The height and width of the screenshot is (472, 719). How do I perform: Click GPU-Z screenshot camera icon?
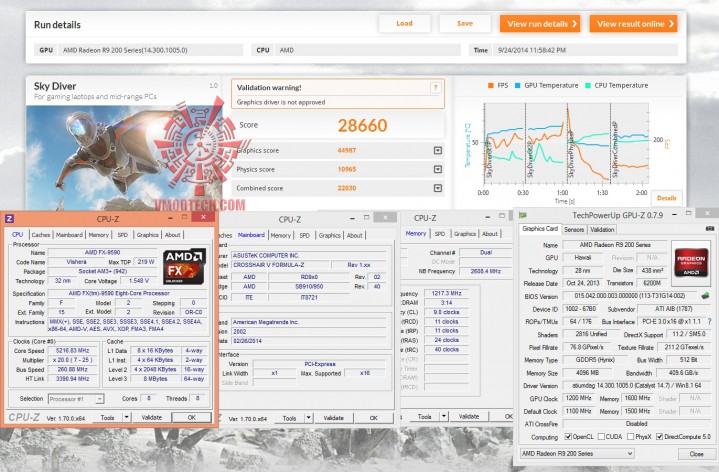[x=710, y=228]
